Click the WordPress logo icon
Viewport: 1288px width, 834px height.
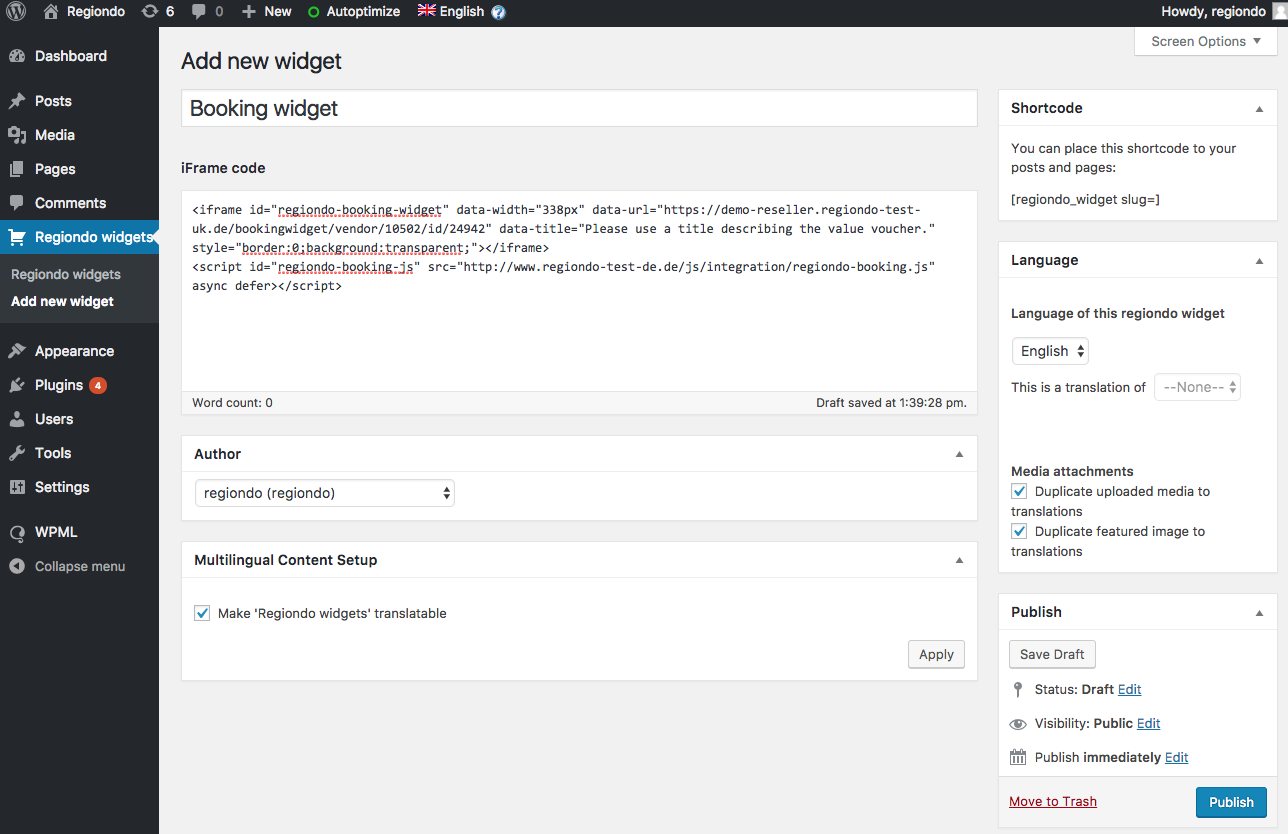tap(16, 12)
